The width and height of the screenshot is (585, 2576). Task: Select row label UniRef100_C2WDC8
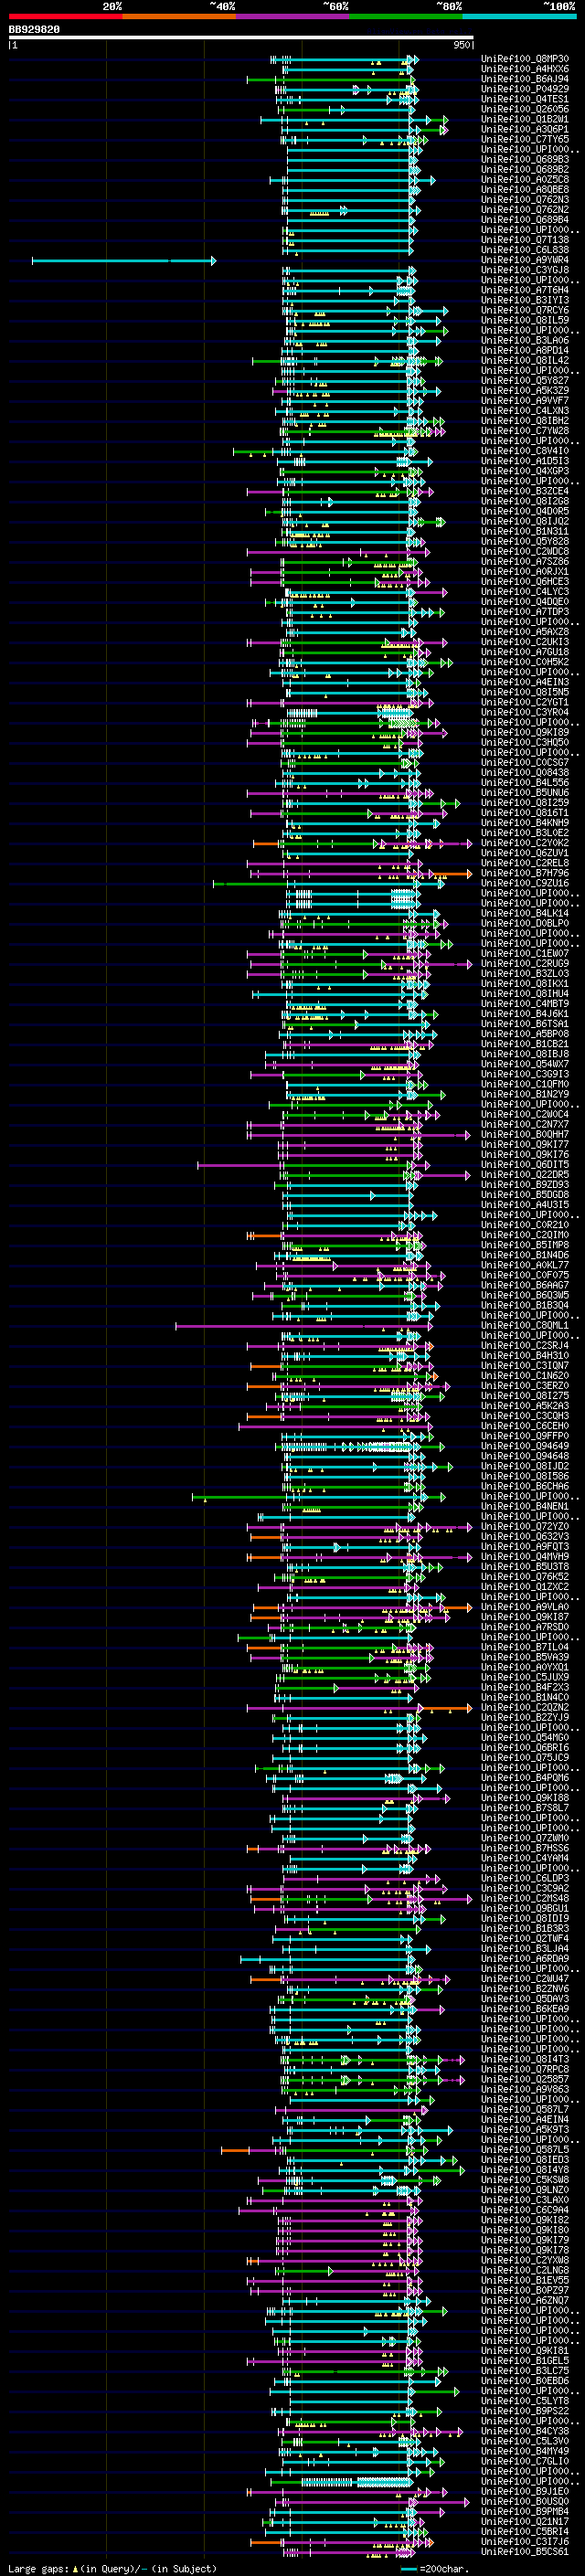click(525, 551)
